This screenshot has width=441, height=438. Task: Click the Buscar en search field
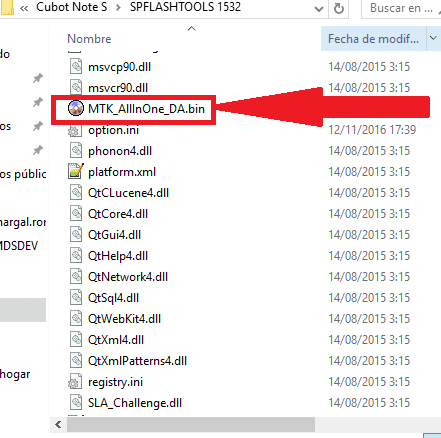click(401, 8)
